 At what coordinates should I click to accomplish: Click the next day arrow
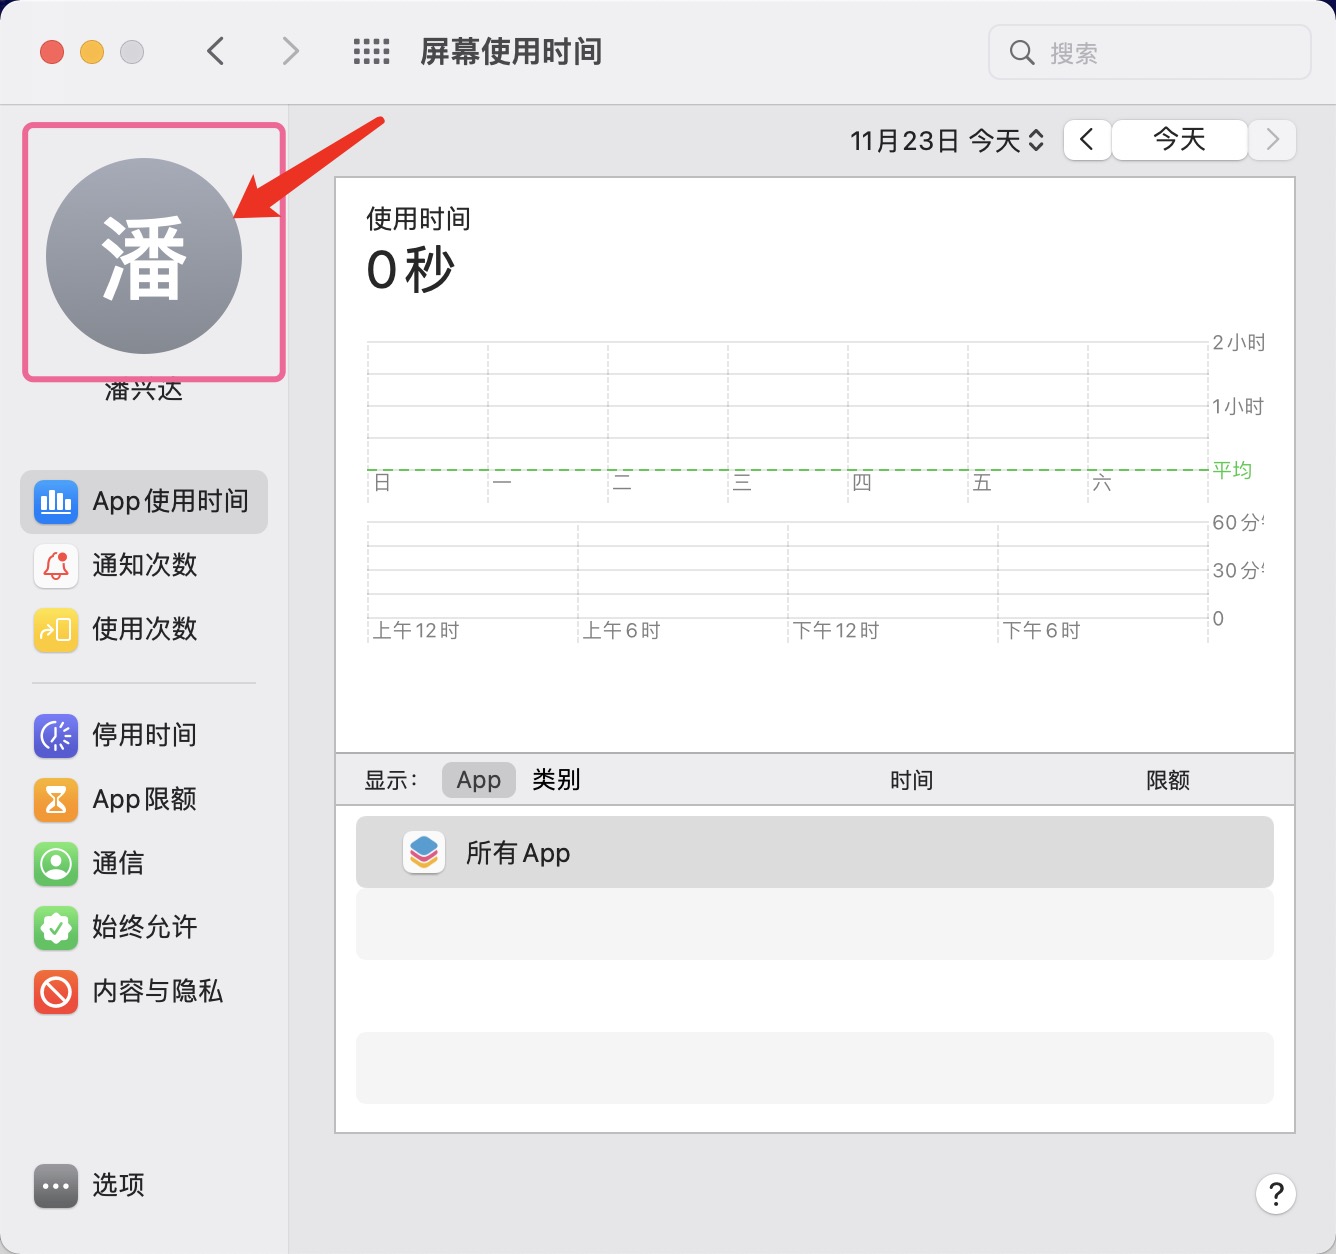(x=1272, y=140)
